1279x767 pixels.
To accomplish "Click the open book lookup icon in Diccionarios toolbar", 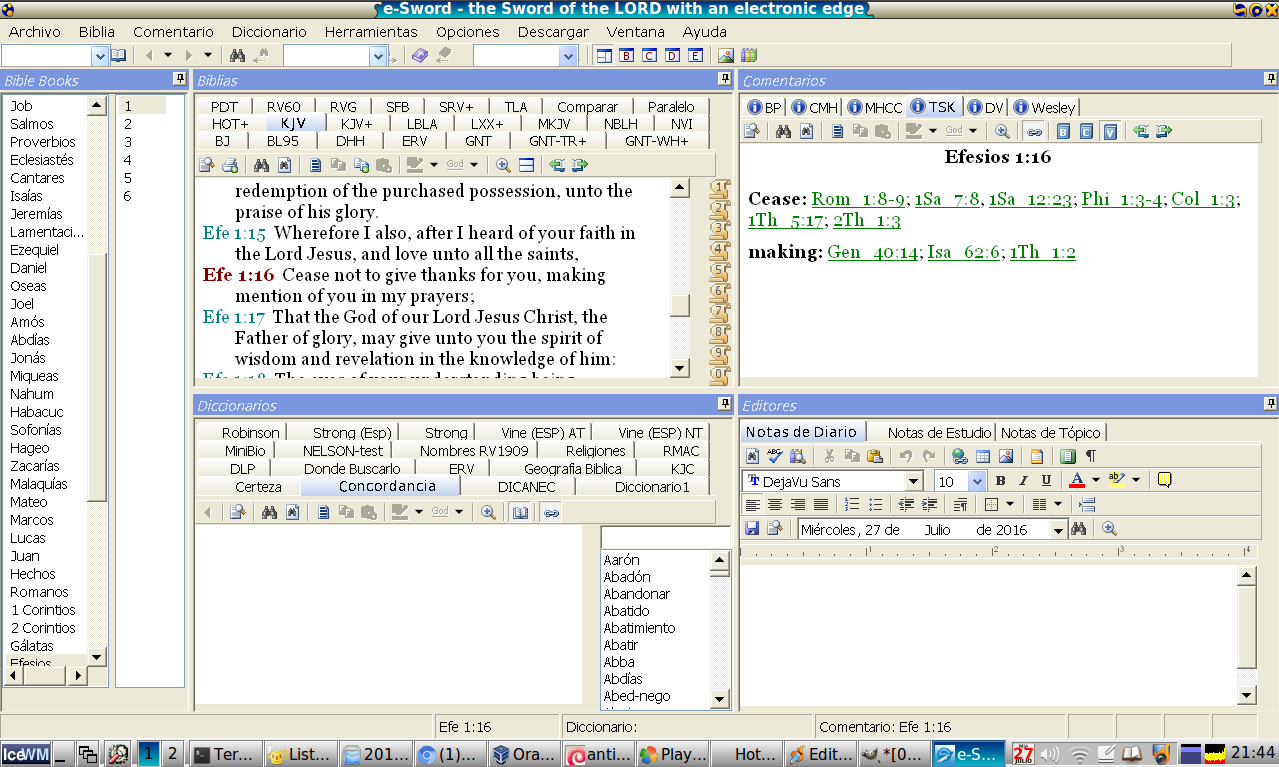I will (520, 512).
